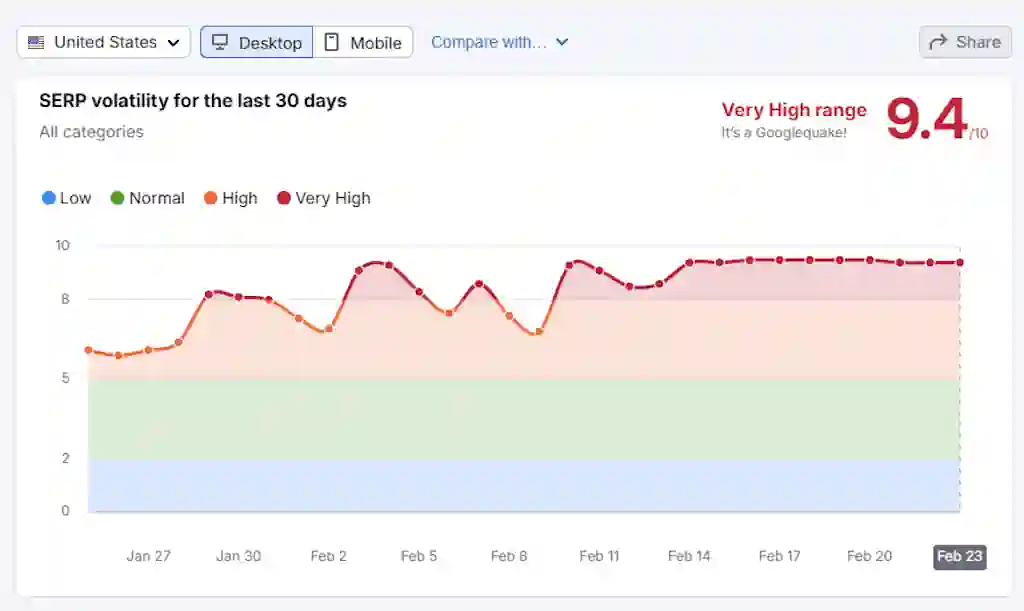Click the Very High range label
The height and width of the screenshot is (611, 1024).
coord(794,110)
